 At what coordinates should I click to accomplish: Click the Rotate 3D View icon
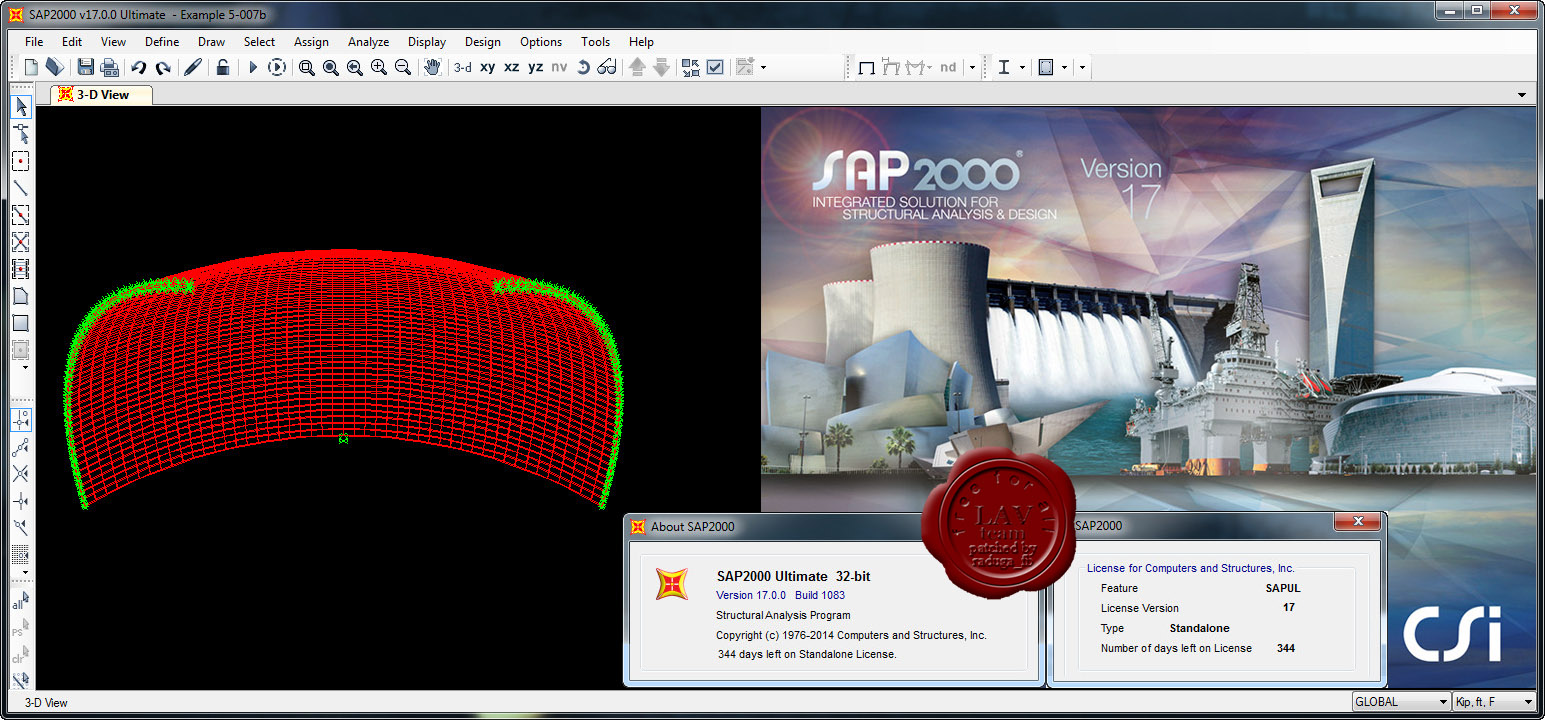point(583,67)
